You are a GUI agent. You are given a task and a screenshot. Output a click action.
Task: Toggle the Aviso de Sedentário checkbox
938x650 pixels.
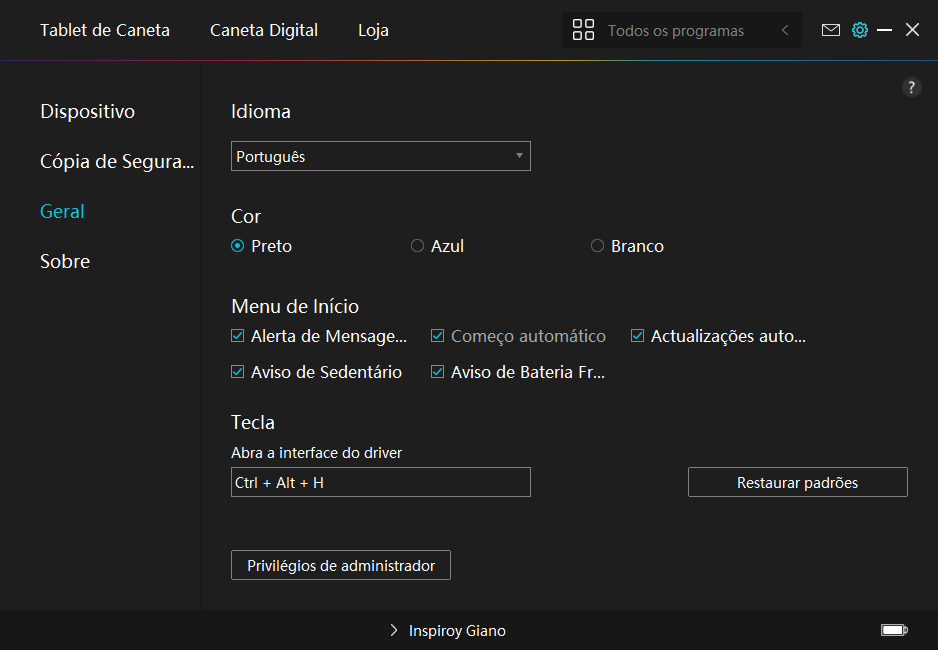pyautogui.click(x=237, y=372)
